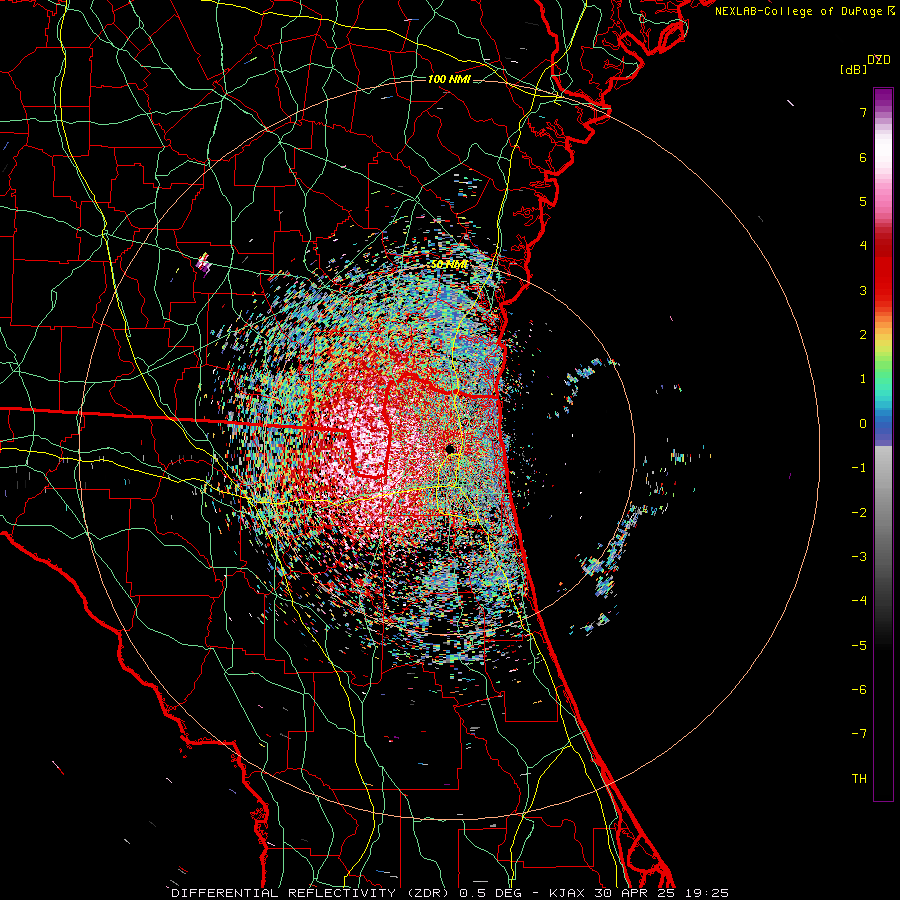Click the 100 NMI range ring label
The image size is (900, 900).
(x=449, y=79)
